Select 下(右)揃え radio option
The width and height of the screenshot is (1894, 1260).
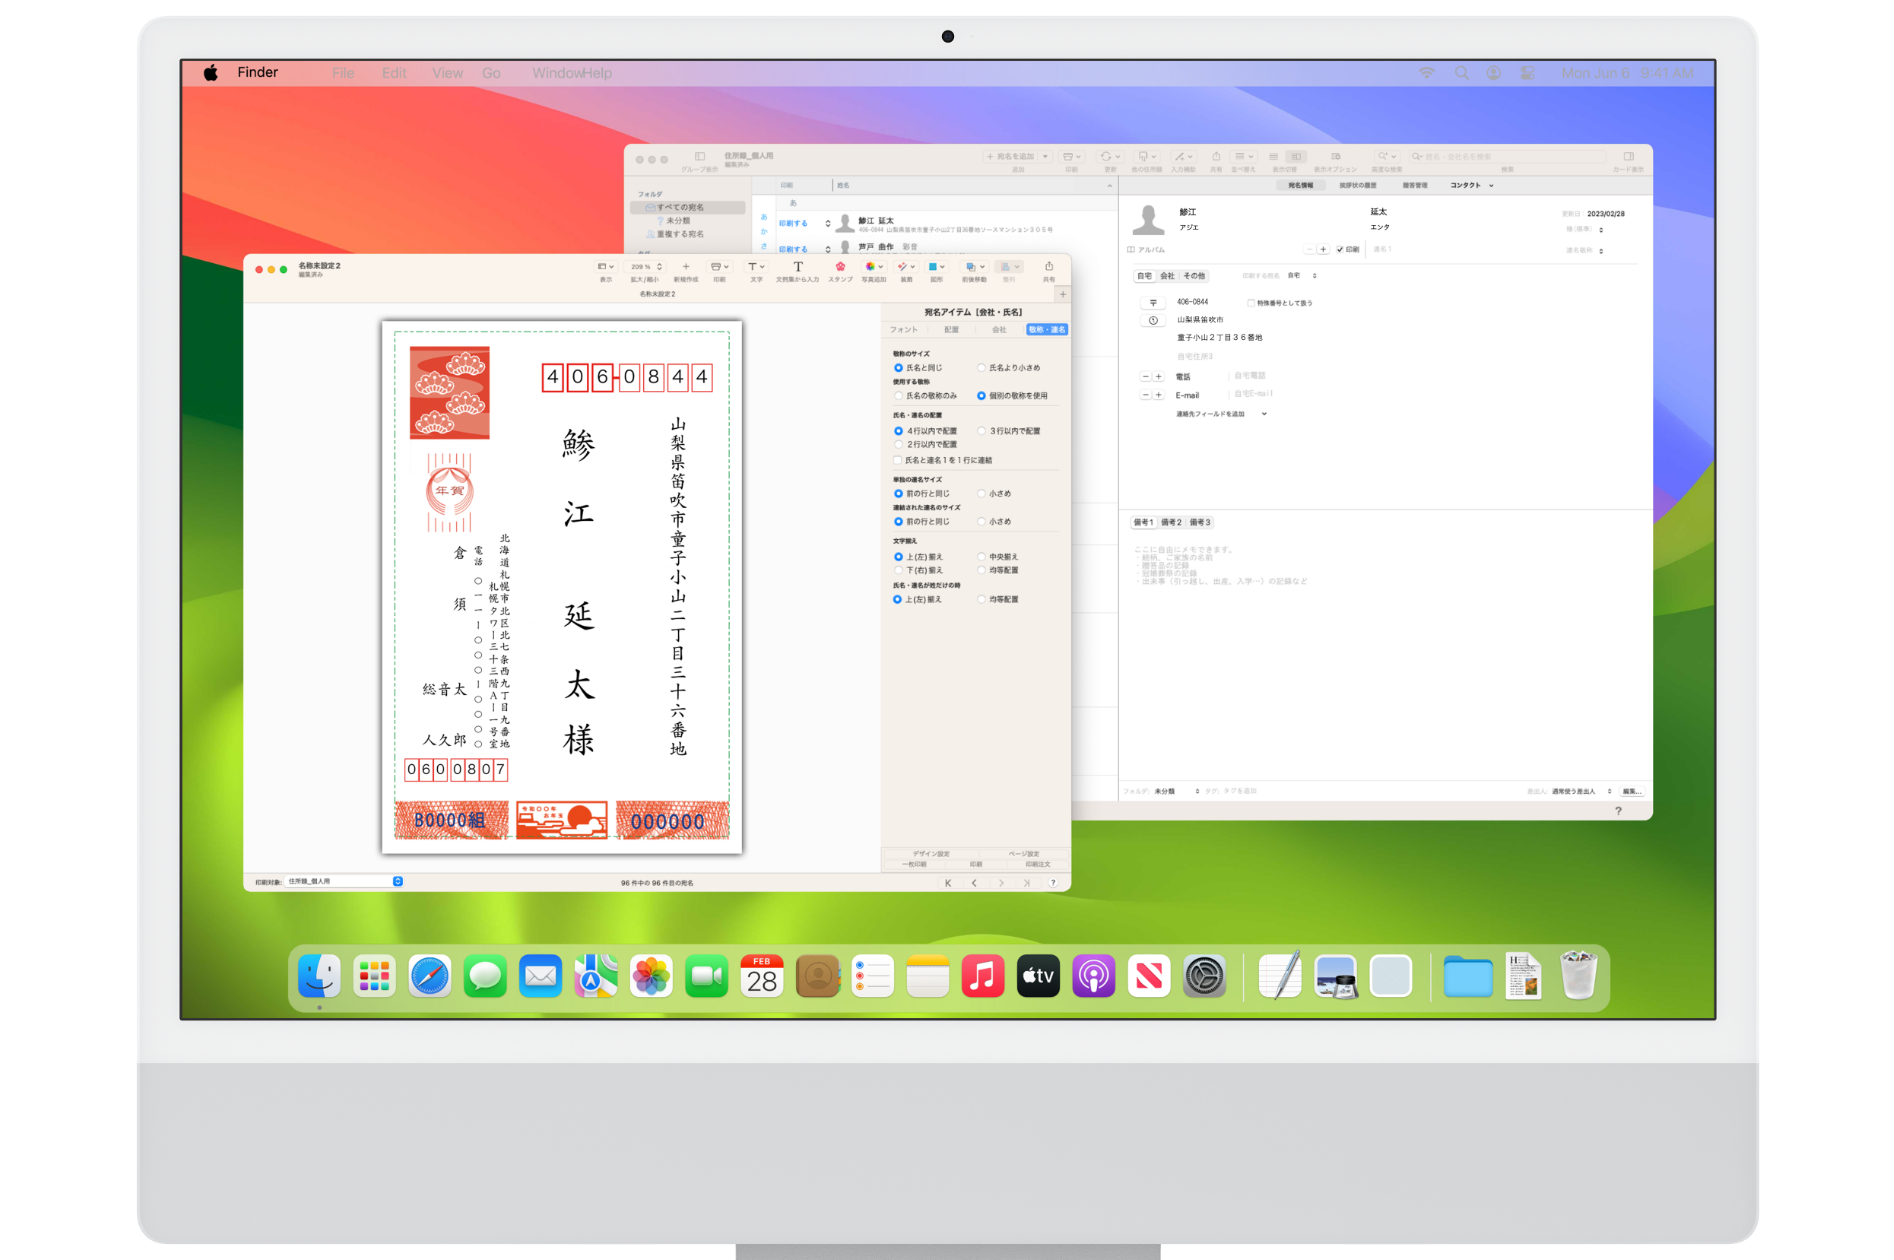(898, 571)
